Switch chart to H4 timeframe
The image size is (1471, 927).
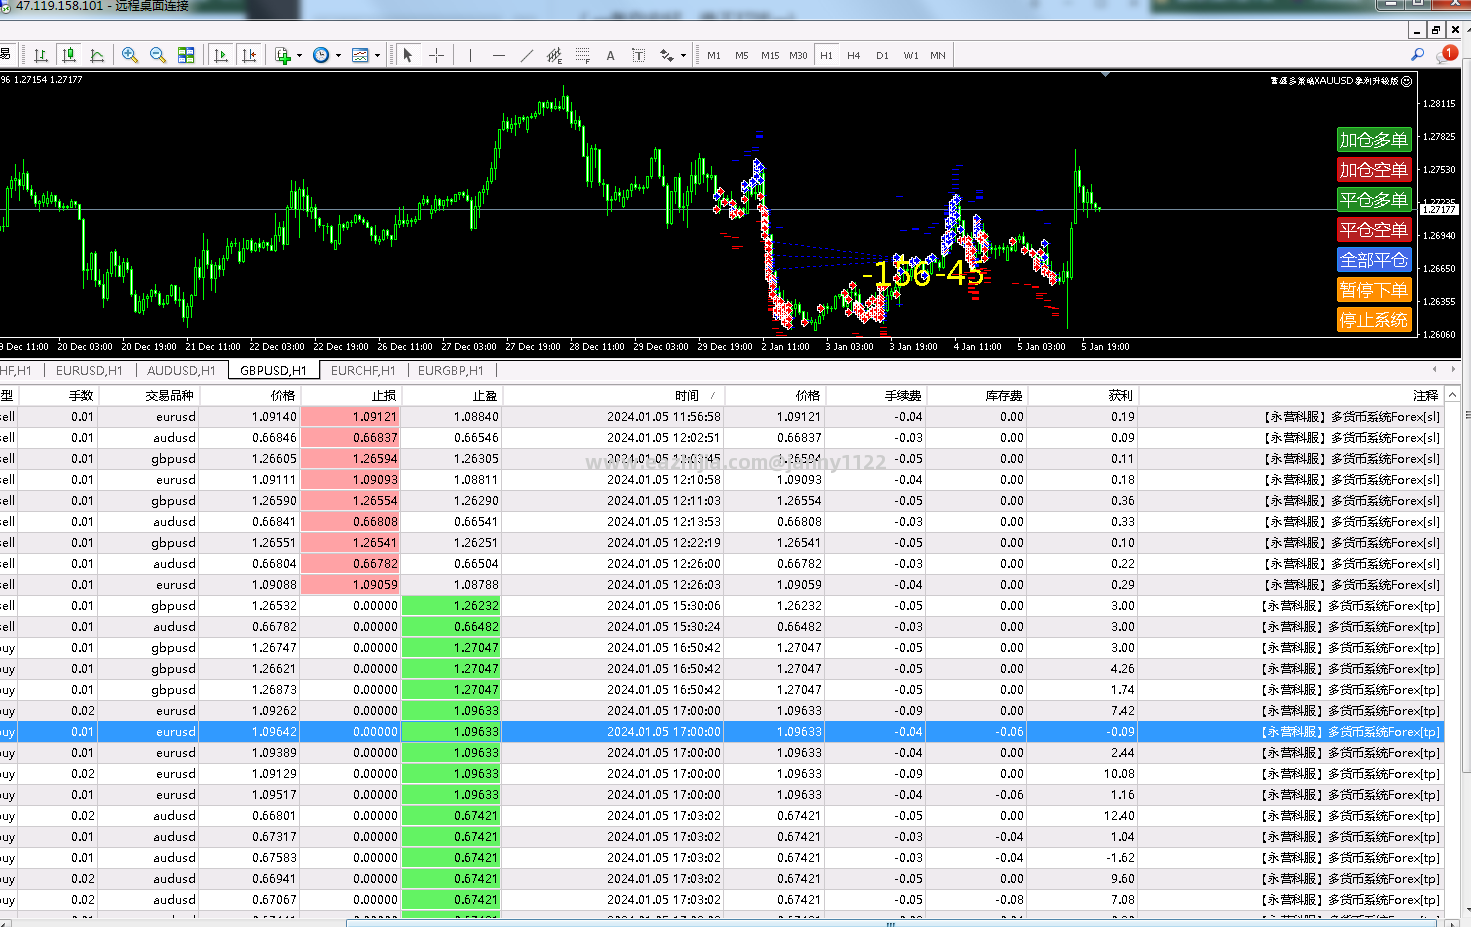click(x=853, y=56)
